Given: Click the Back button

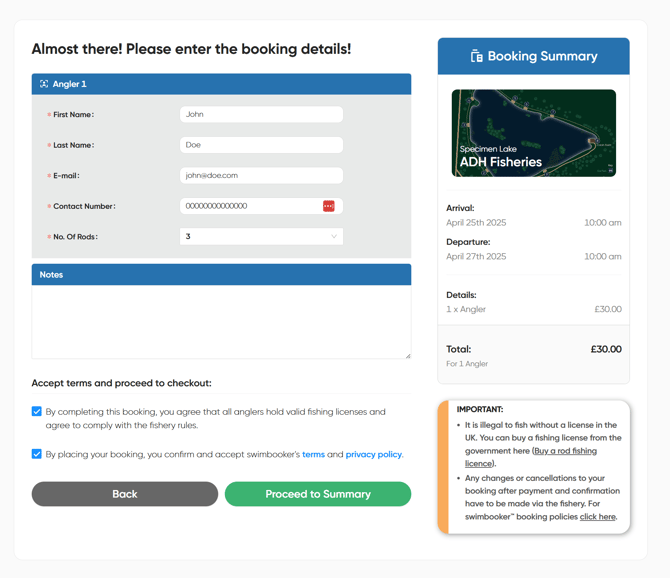Looking at the screenshot, I should [x=124, y=494].
